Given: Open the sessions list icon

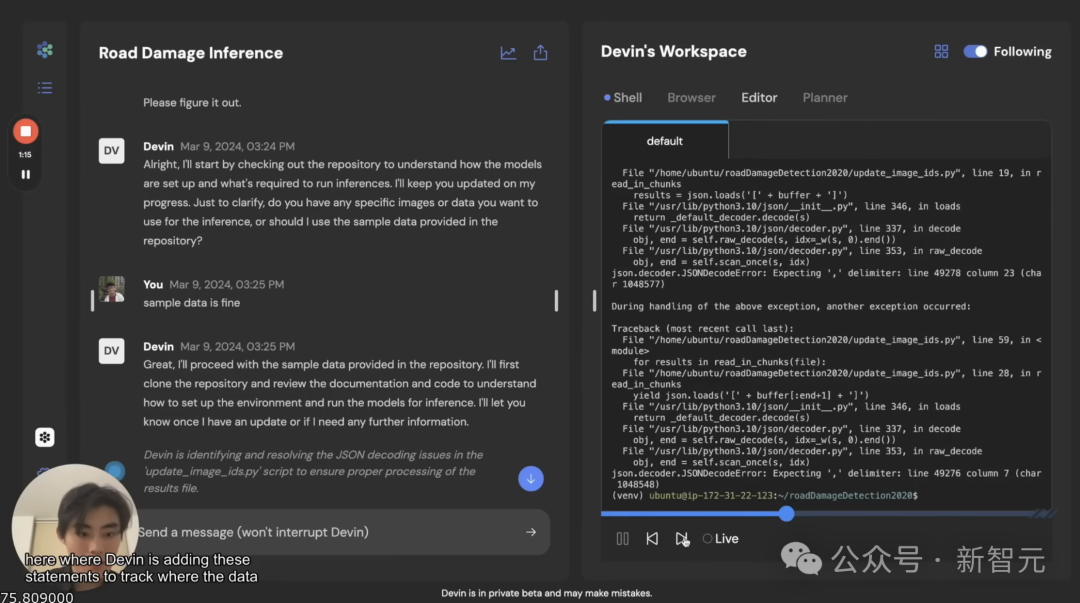Looking at the screenshot, I should click(x=45, y=88).
